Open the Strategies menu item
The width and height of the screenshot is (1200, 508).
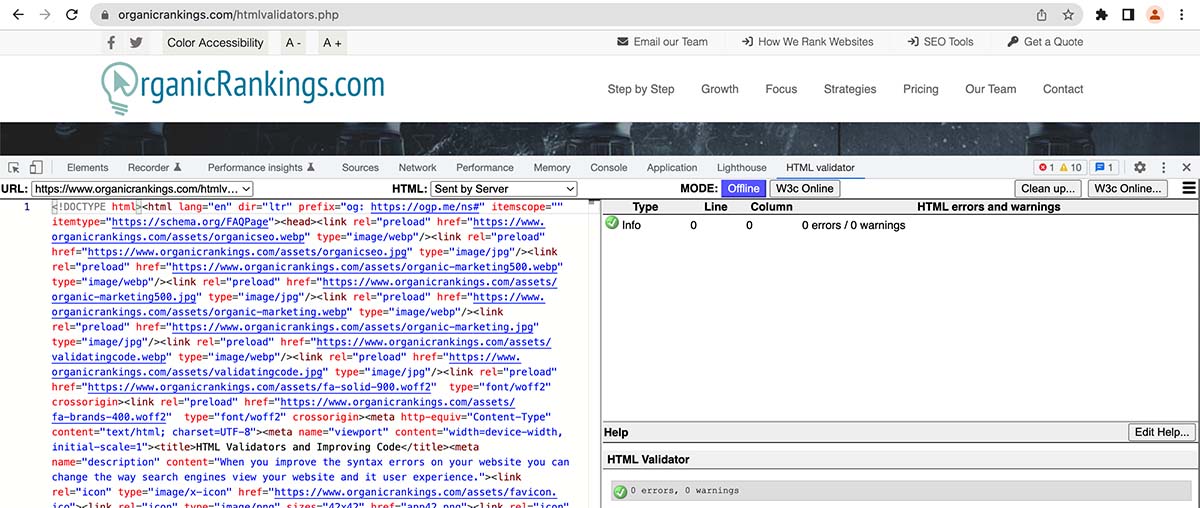tap(850, 89)
